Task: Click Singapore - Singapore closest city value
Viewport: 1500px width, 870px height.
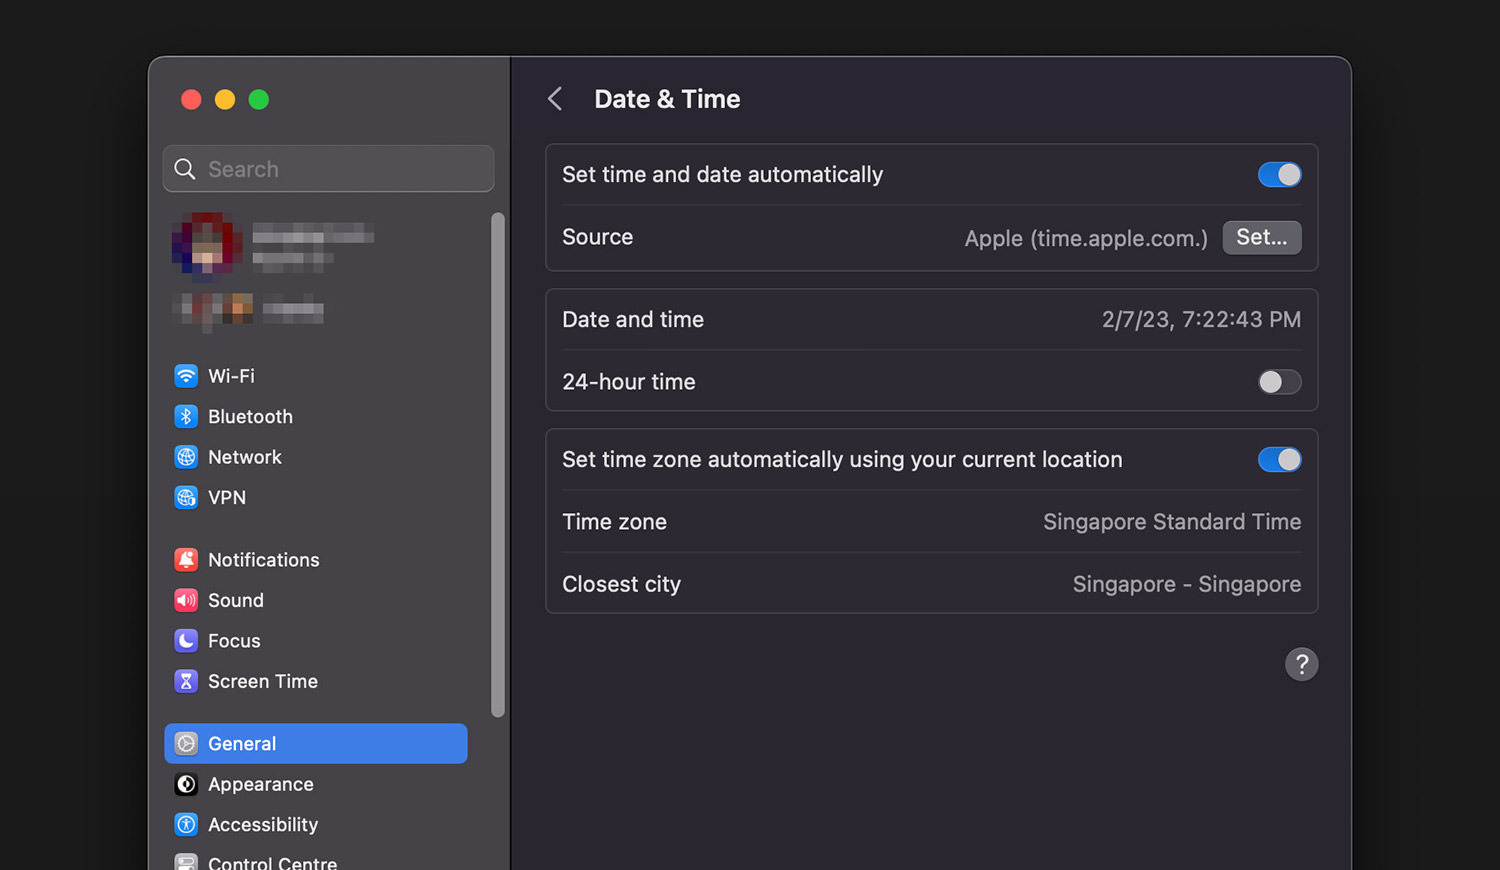Action: [x=1187, y=584]
